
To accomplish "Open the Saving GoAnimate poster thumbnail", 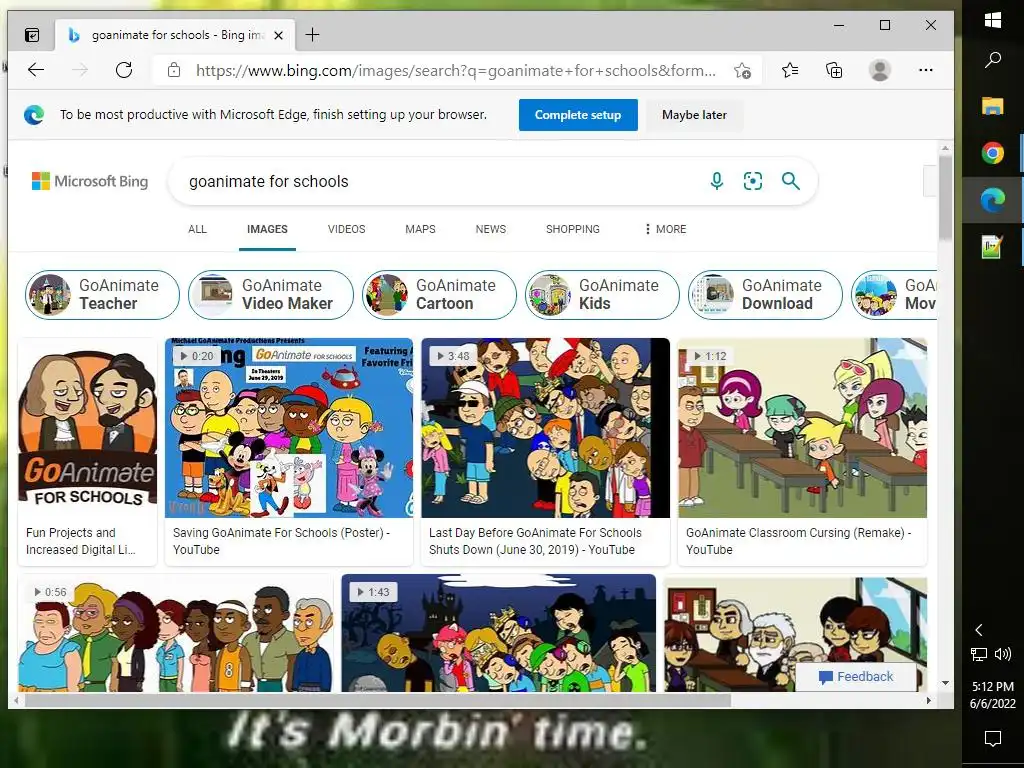I will [x=289, y=428].
